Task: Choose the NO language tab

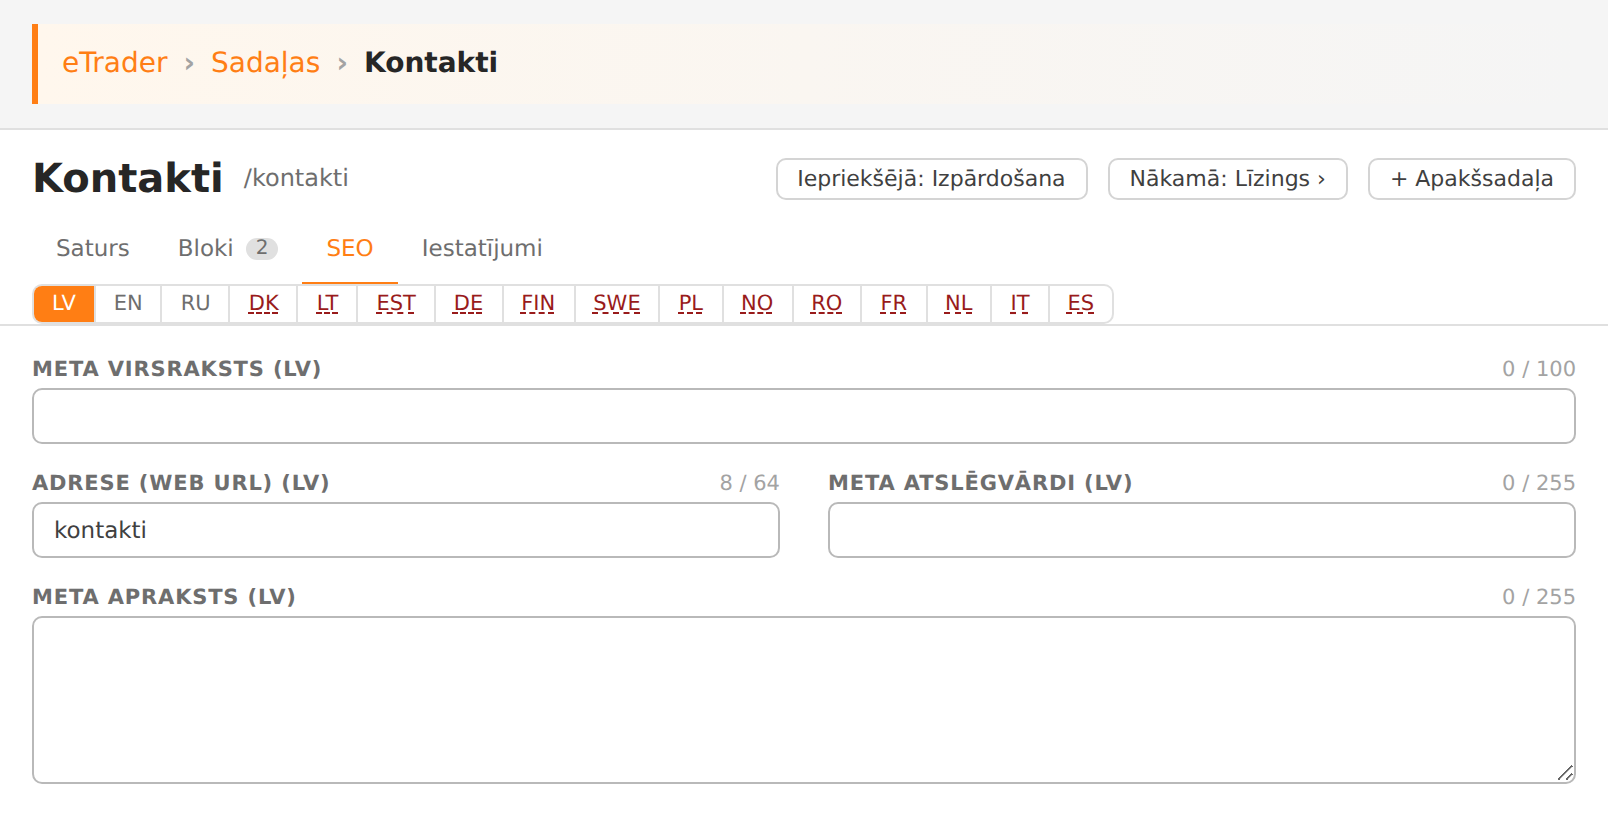Action: pyautogui.click(x=757, y=303)
